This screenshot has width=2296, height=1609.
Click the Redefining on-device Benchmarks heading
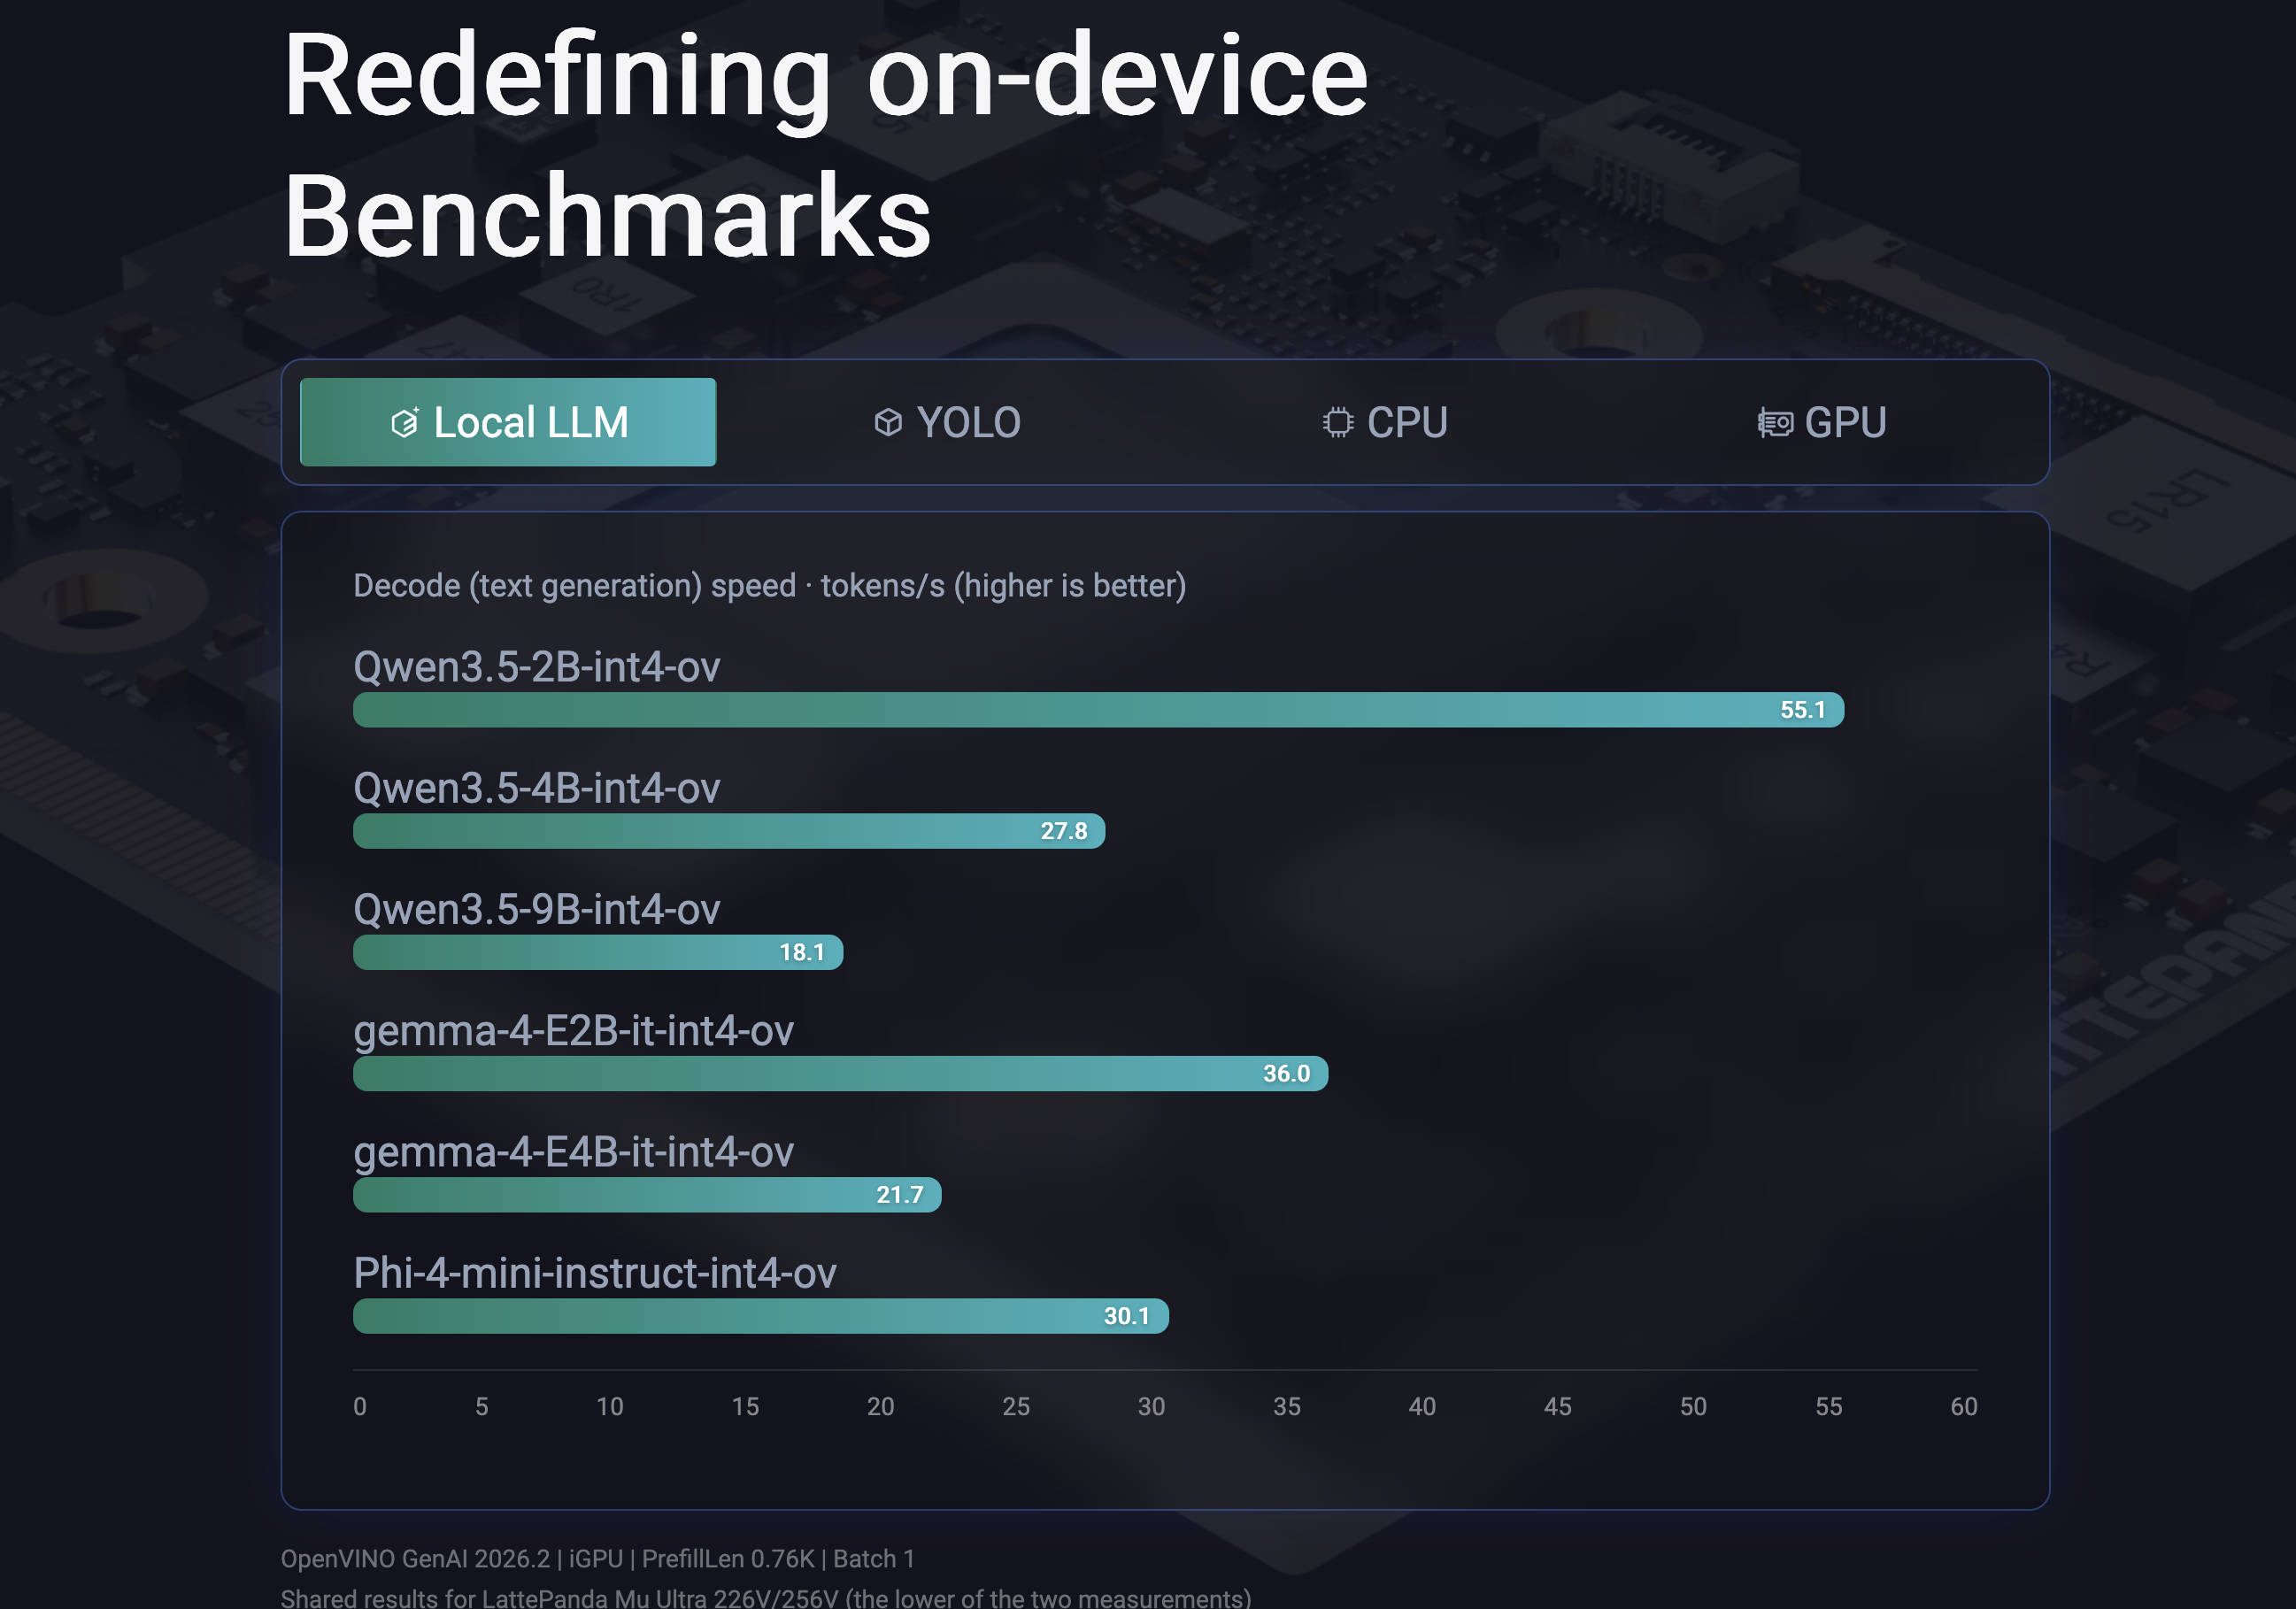825,145
